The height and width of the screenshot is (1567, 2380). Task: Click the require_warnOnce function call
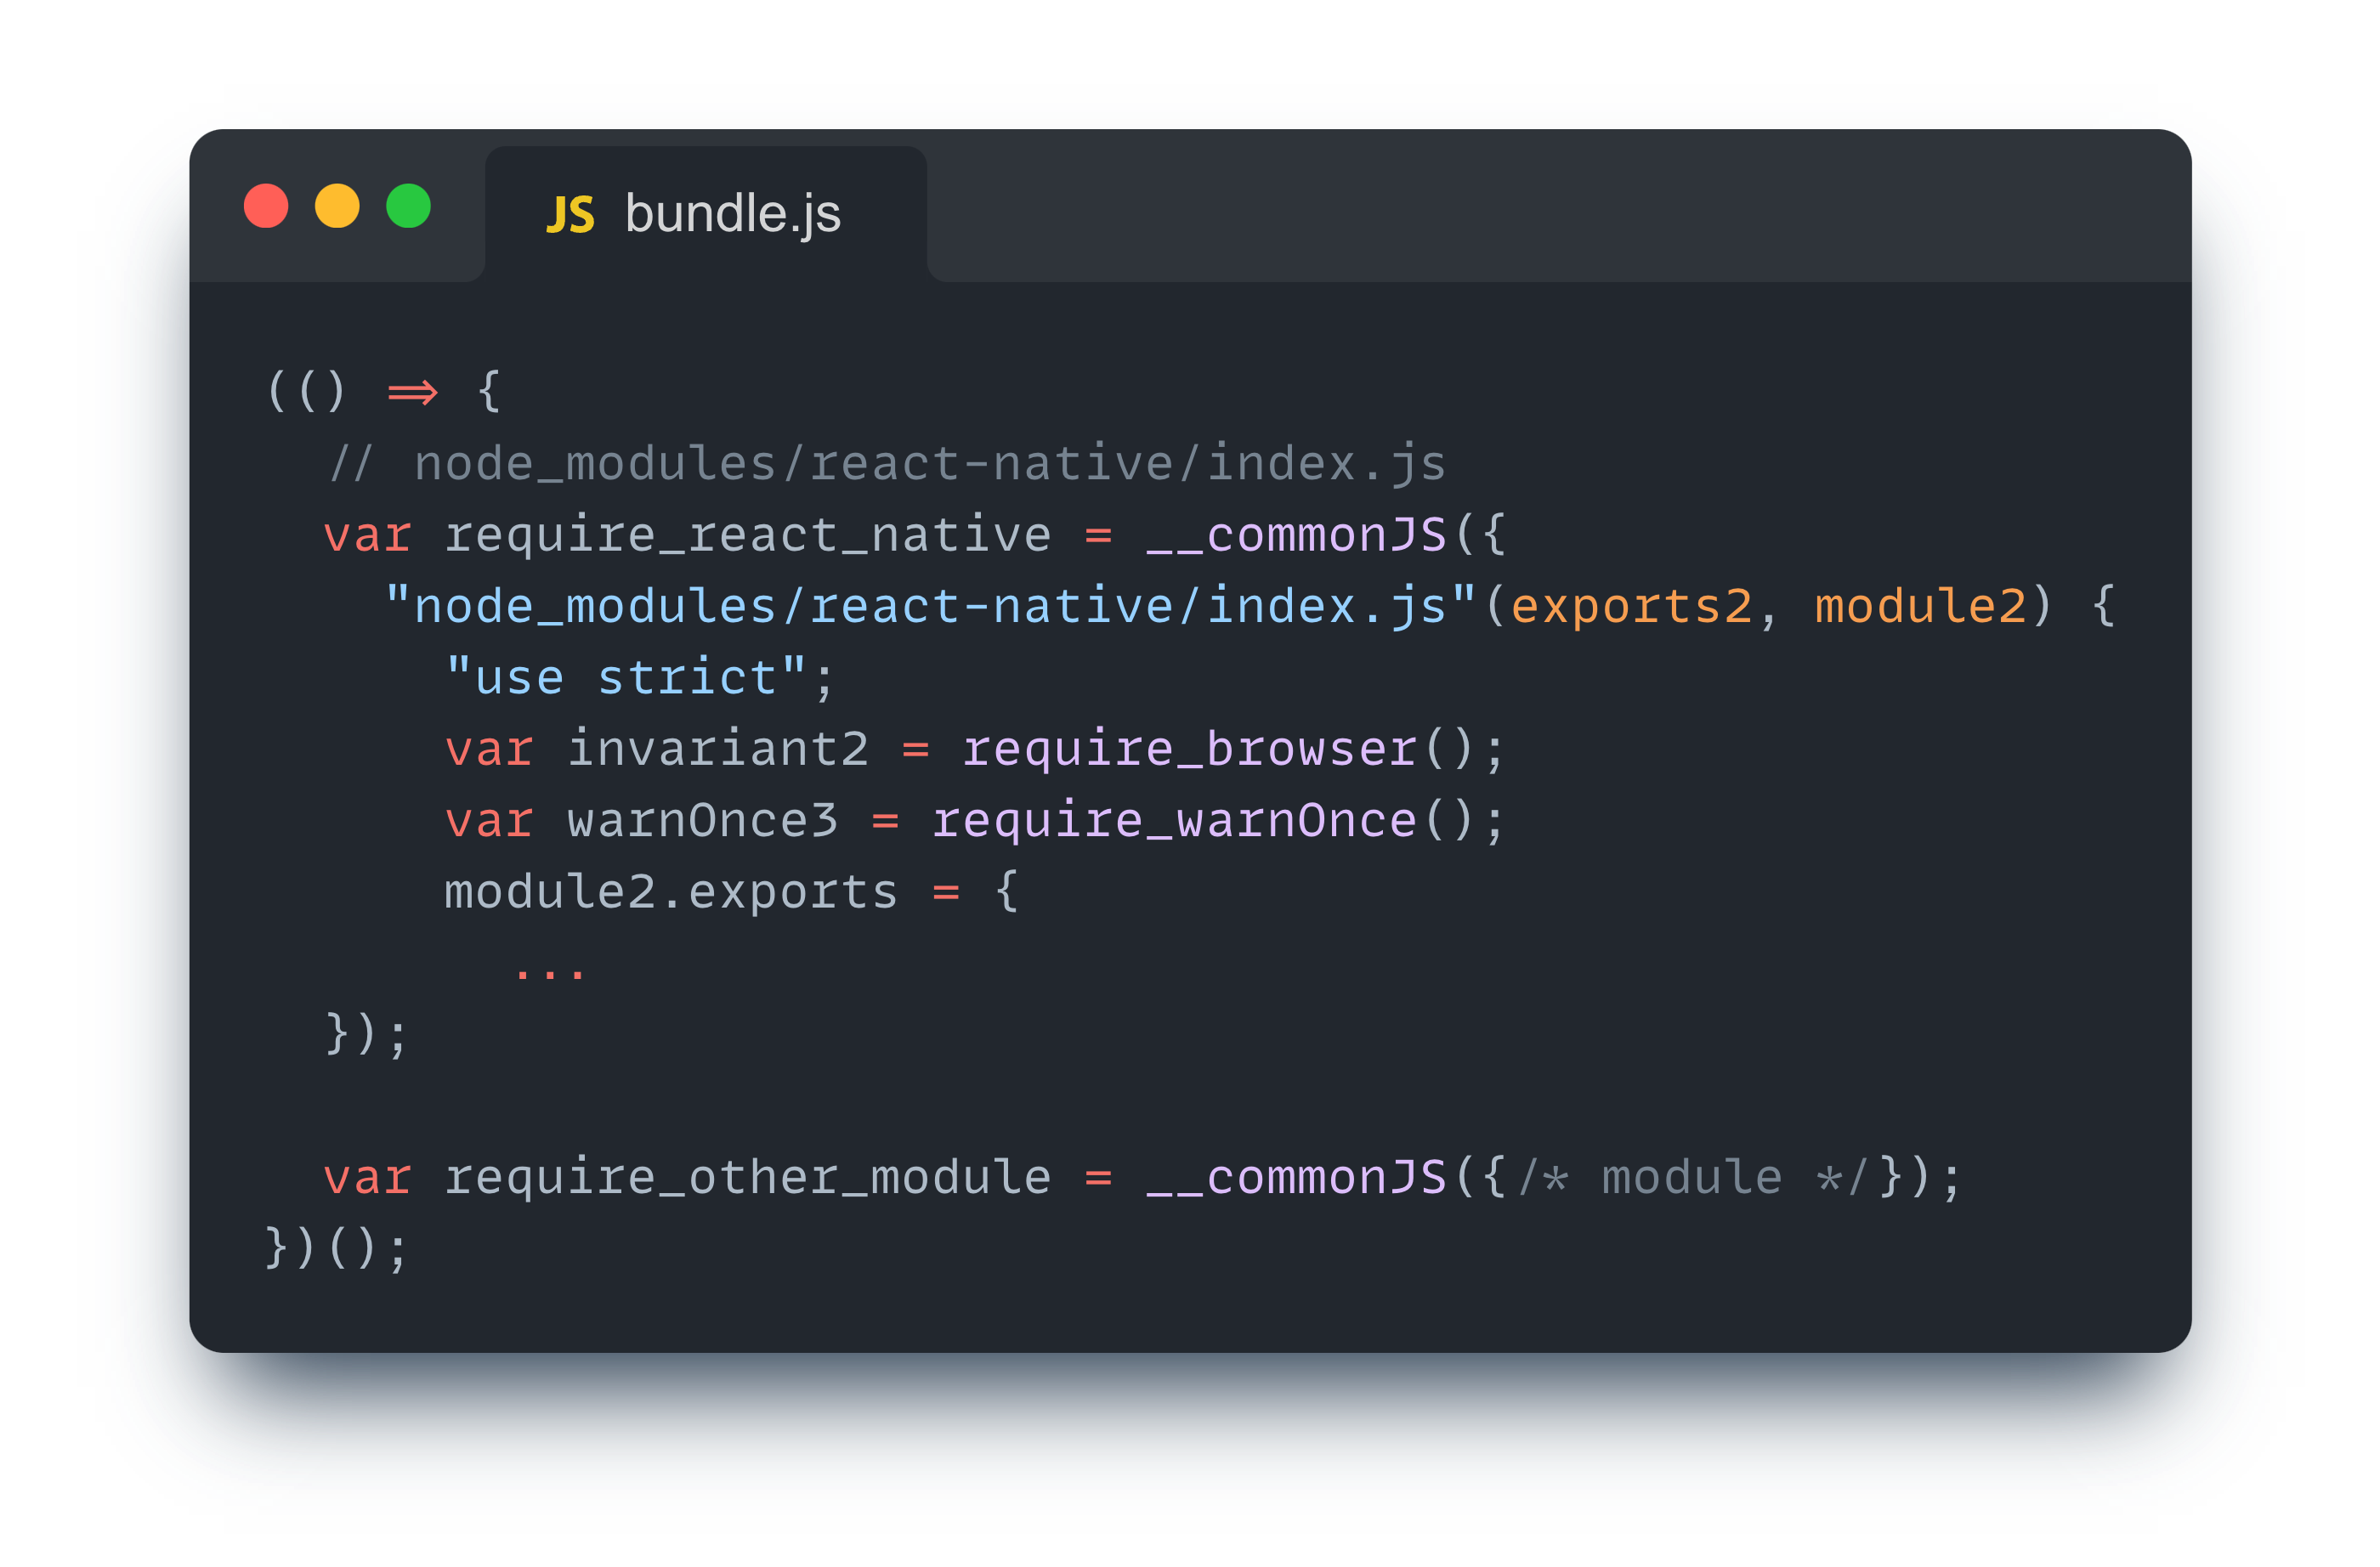pyautogui.click(x=1174, y=821)
